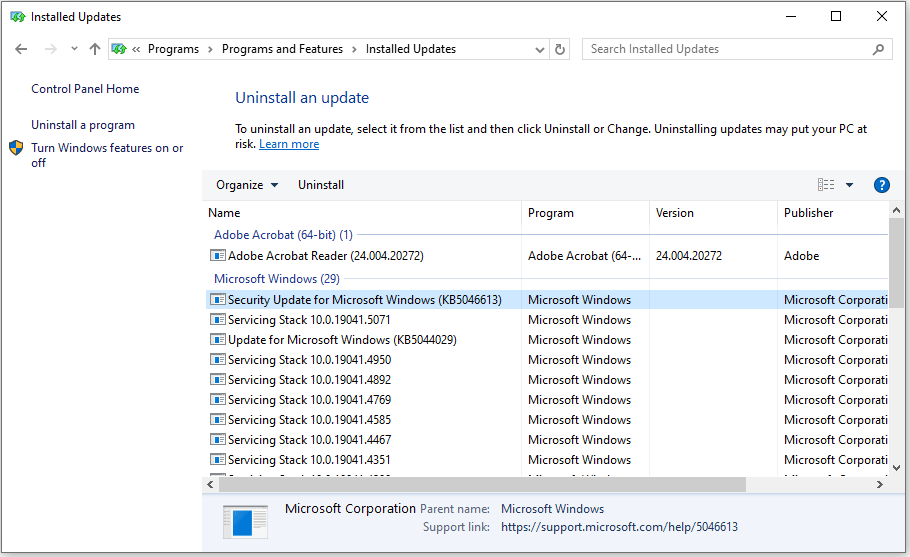Click the Back navigation arrow

[x=21, y=49]
